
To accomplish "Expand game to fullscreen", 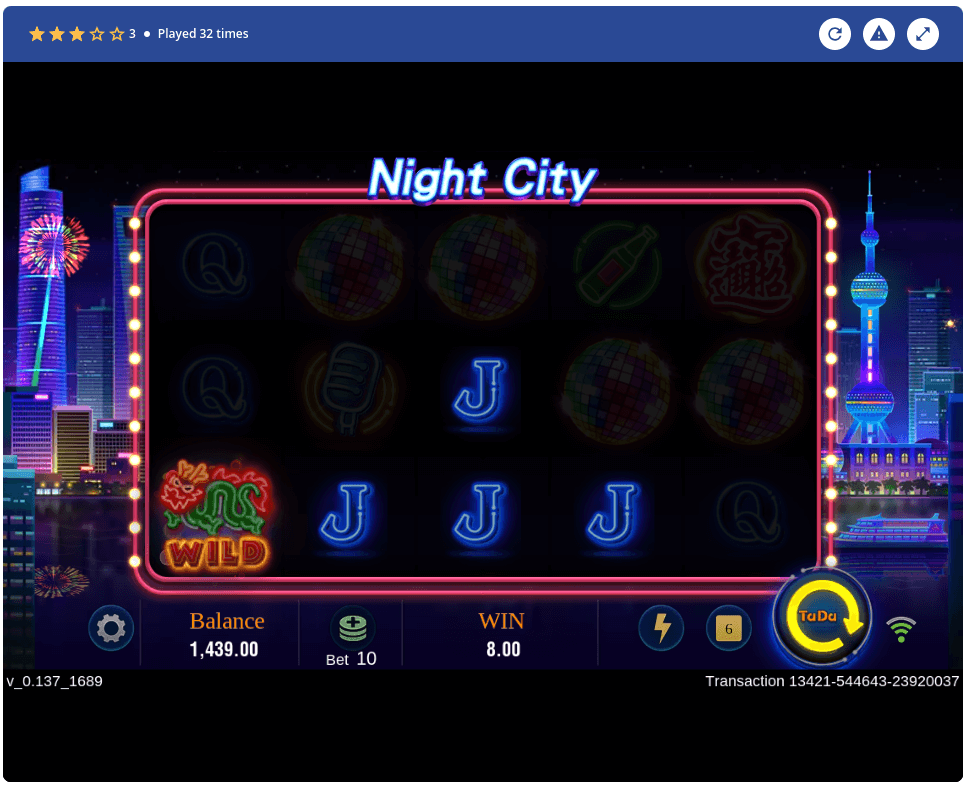I will [923, 34].
